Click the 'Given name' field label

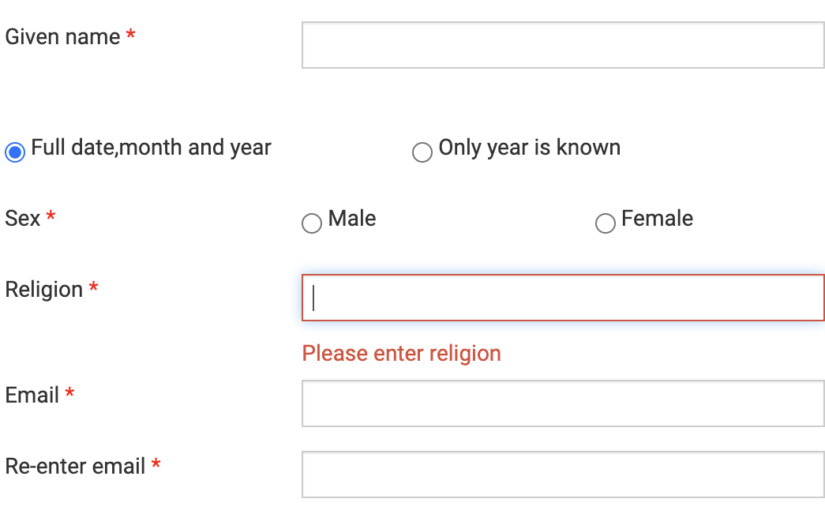click(x=62, y=37)
